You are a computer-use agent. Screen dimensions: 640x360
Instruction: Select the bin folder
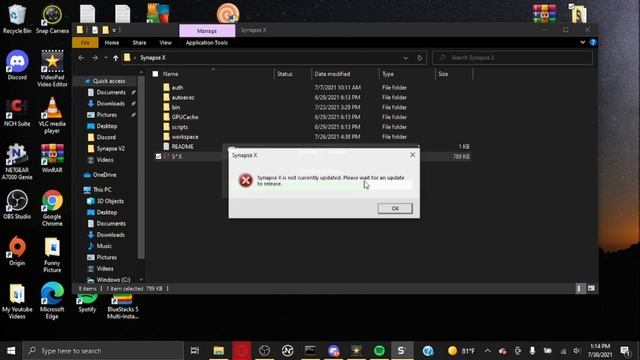click(x=176, y=107)
